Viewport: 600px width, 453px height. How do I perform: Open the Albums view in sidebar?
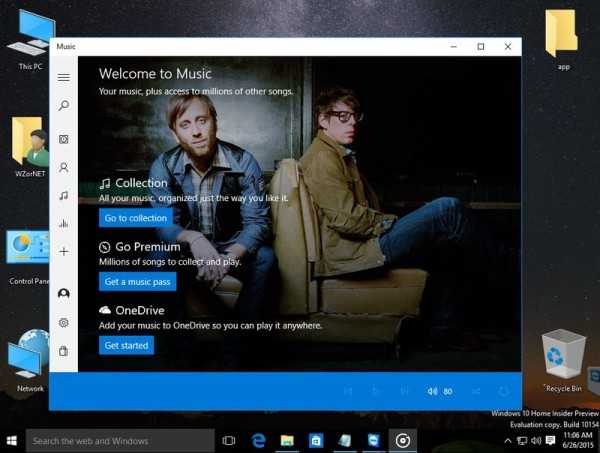click(x=64, y=139)
